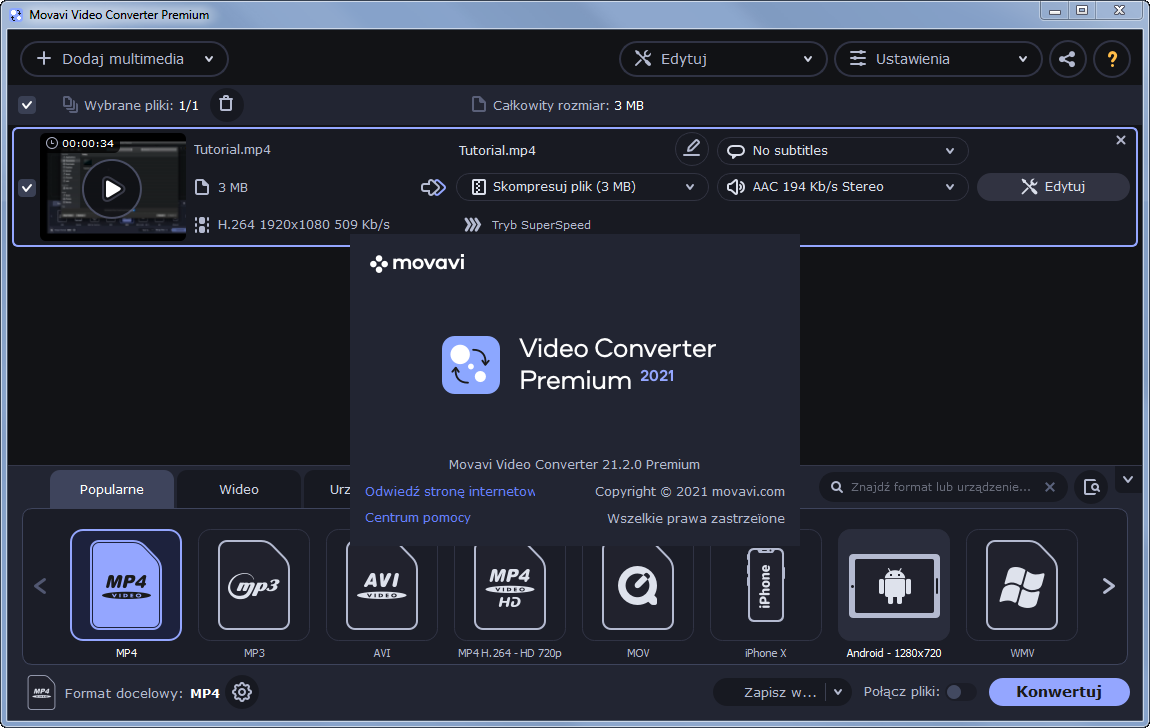Click the output name Tutorial.mp4
The image size is (1150, 728).
coord(497,150)
